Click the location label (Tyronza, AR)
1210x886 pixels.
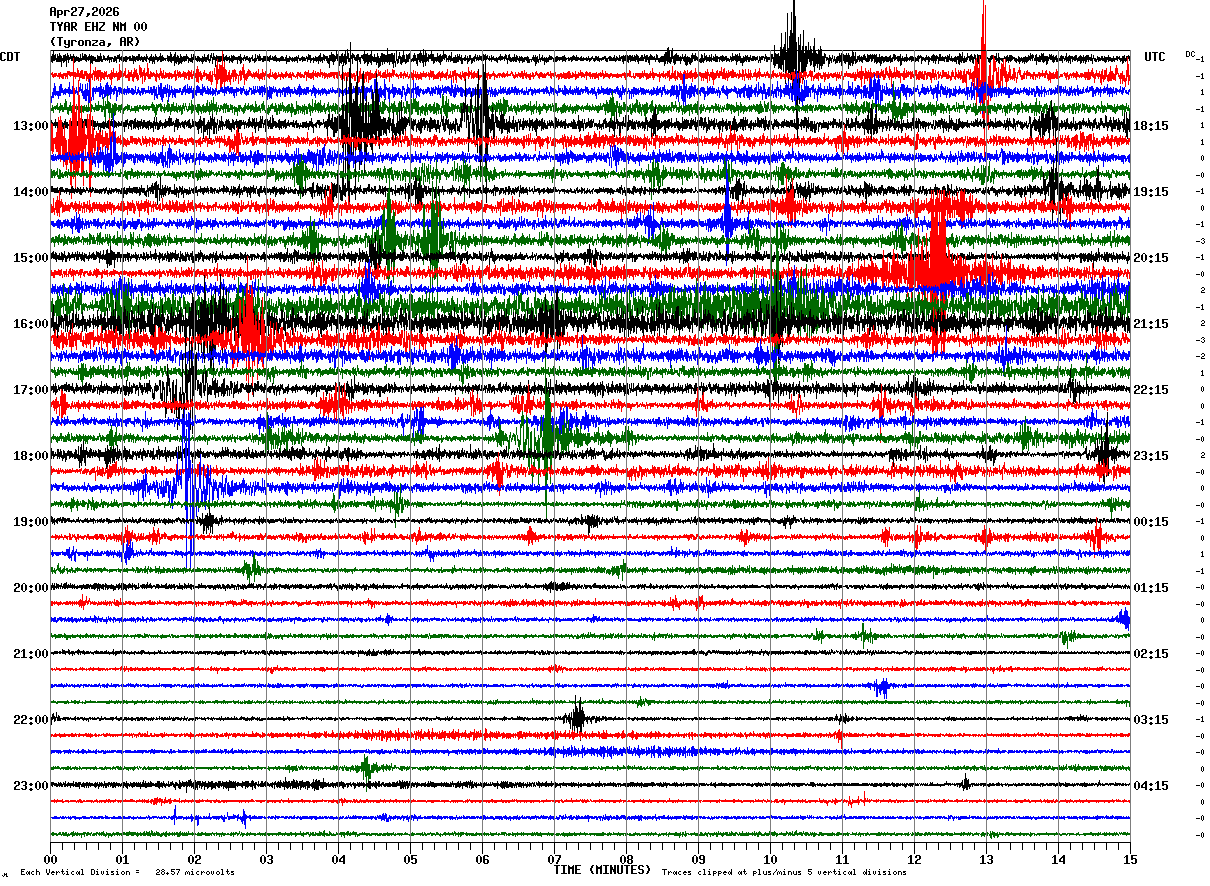coord(95,42)
